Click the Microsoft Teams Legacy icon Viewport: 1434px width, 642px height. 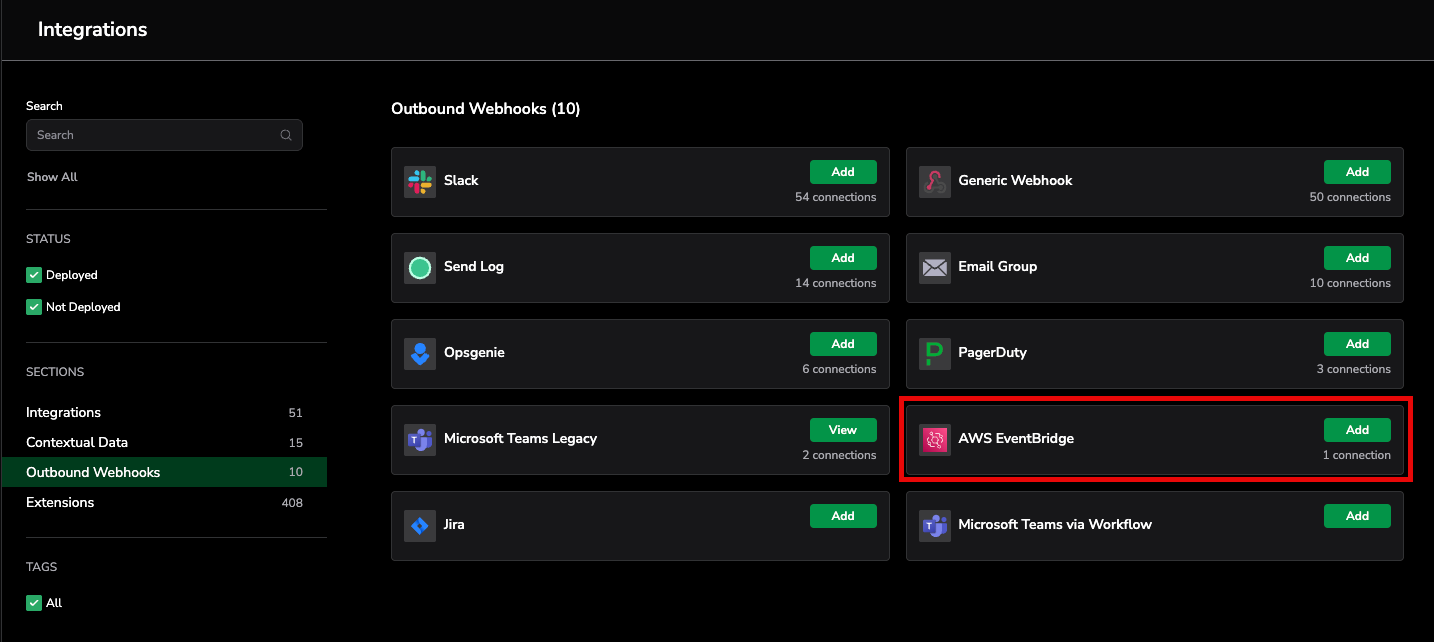coord(420,440)
